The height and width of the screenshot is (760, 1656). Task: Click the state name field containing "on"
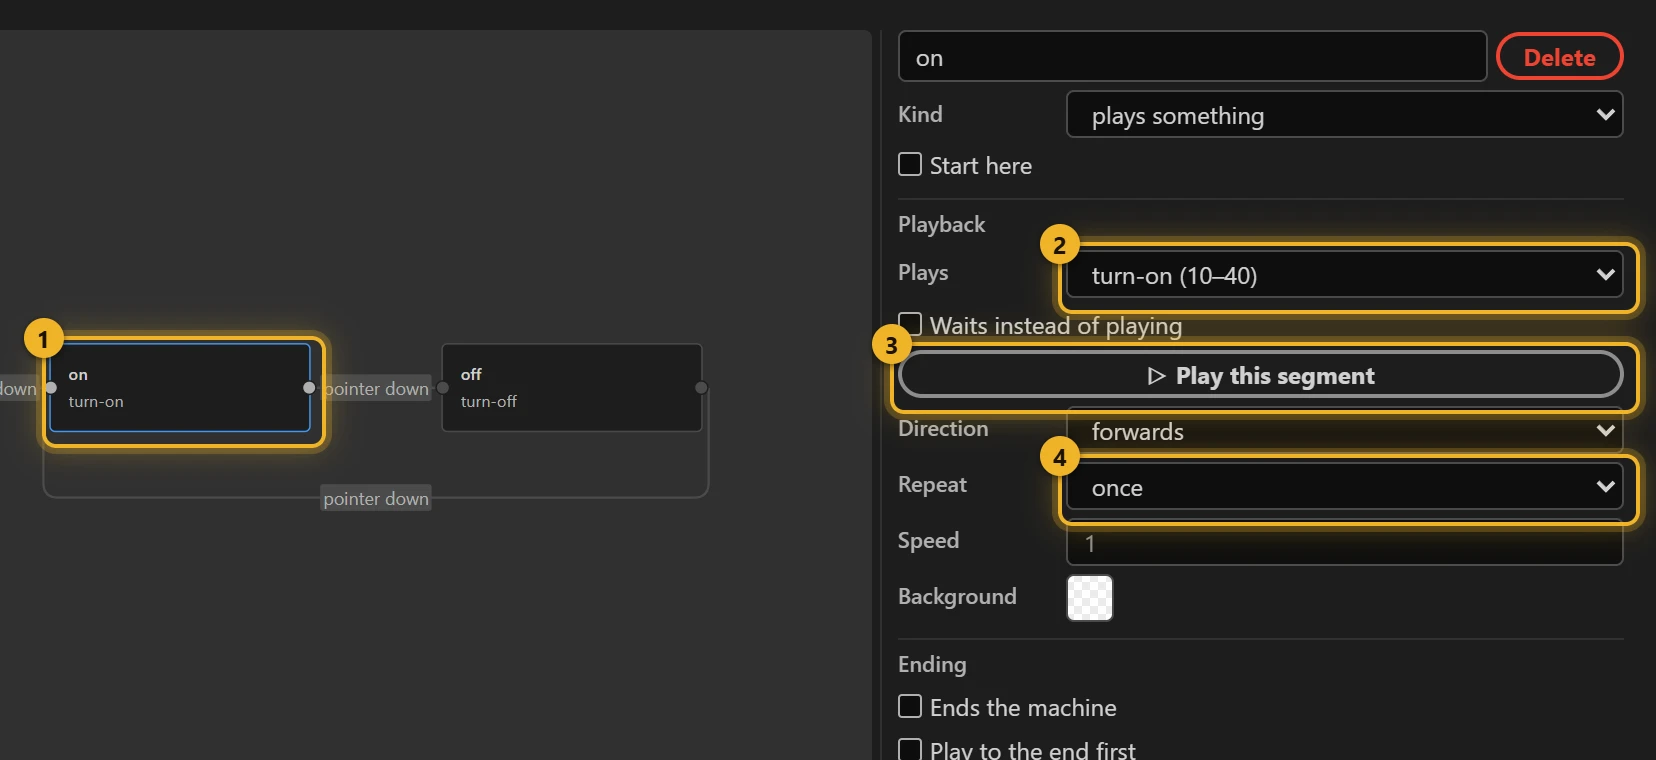tap(1192, 57)
